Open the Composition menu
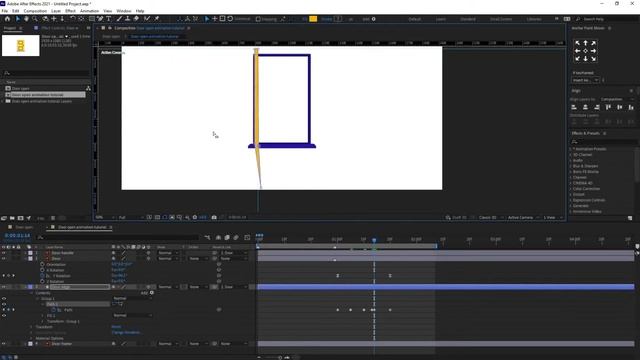 pos(35,11)
